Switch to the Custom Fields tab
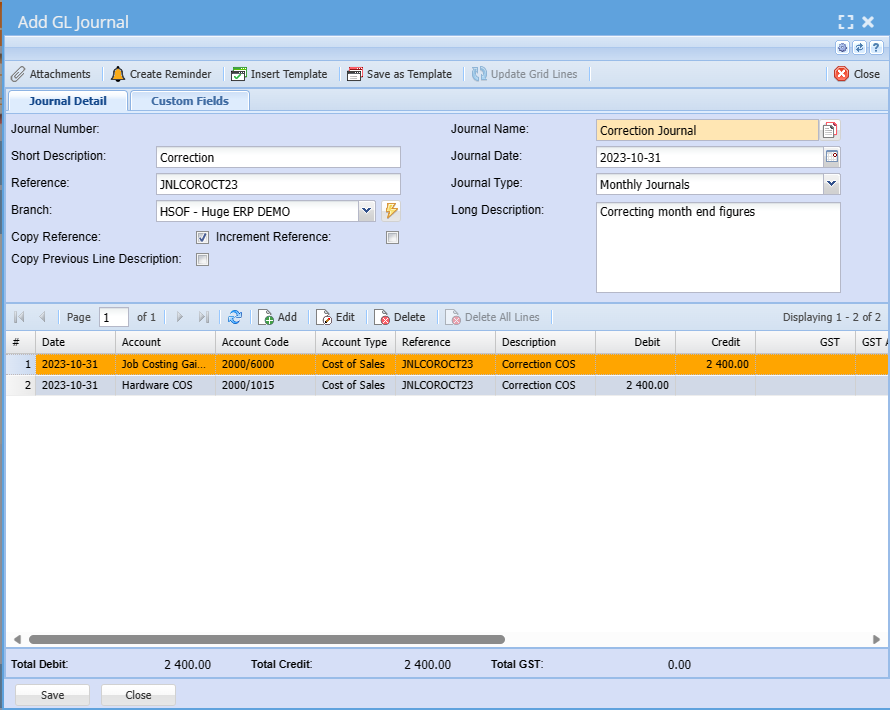This screenshot has height=710, width=890. point(190,101)
